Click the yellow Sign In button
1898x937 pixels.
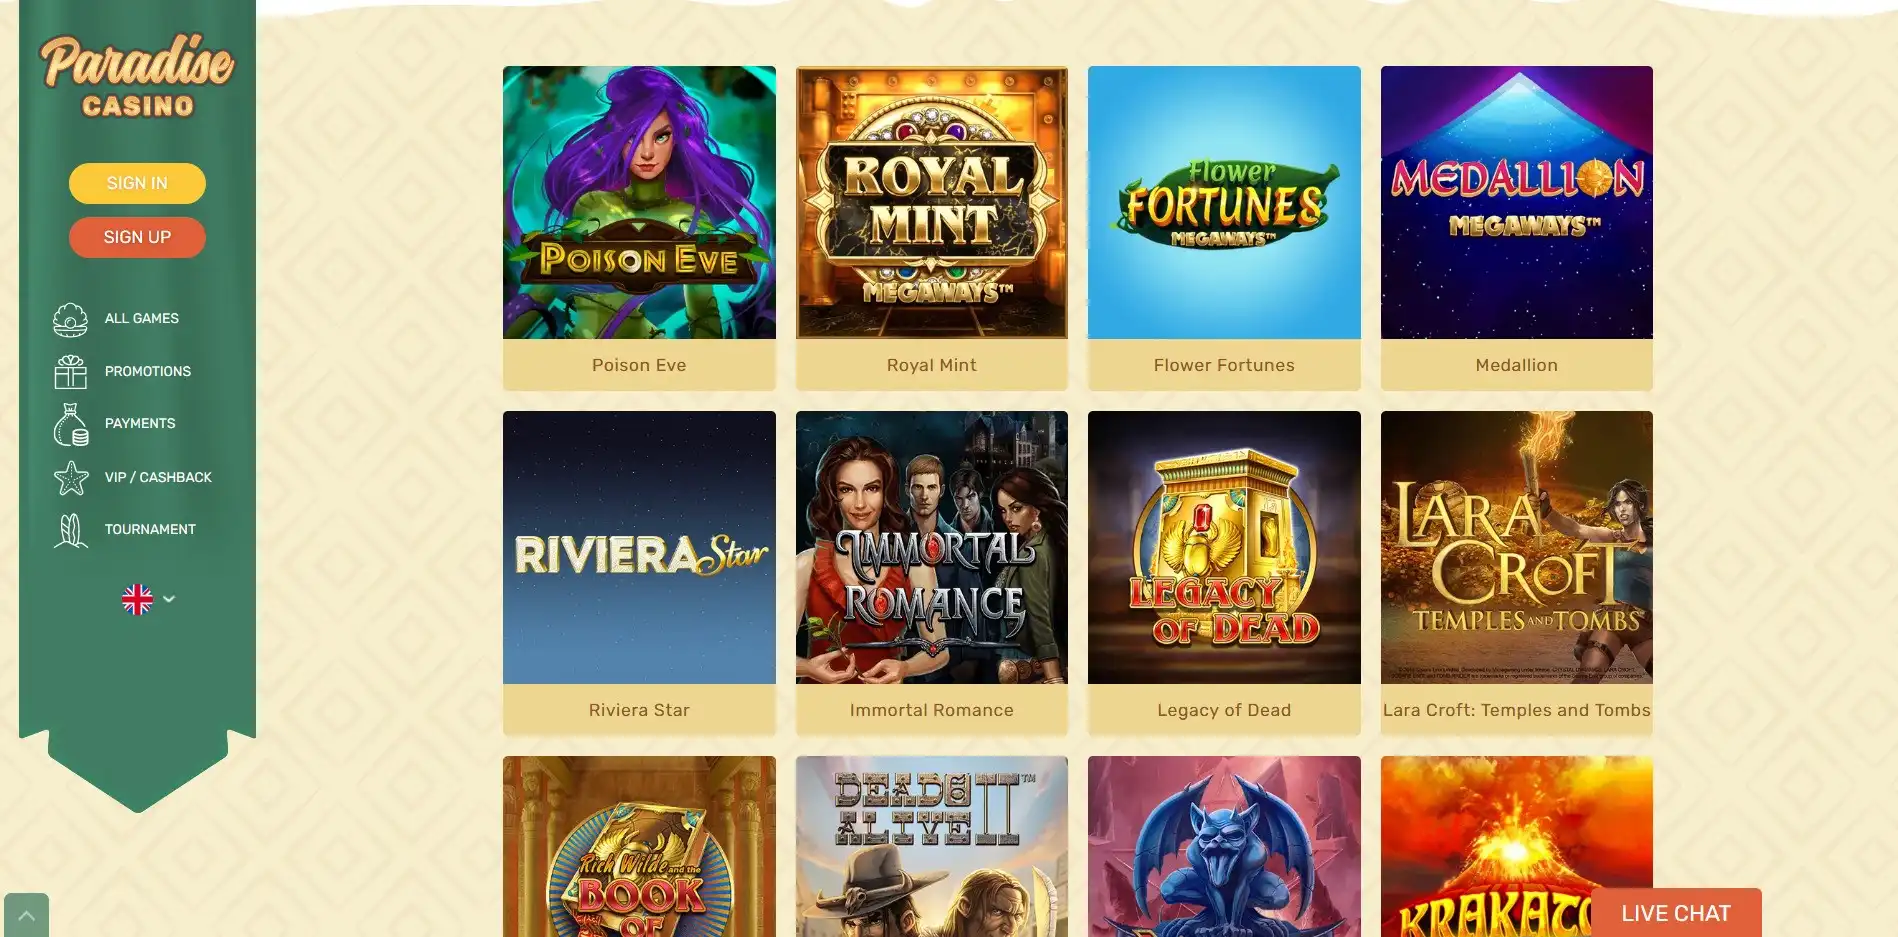point(137,183)
